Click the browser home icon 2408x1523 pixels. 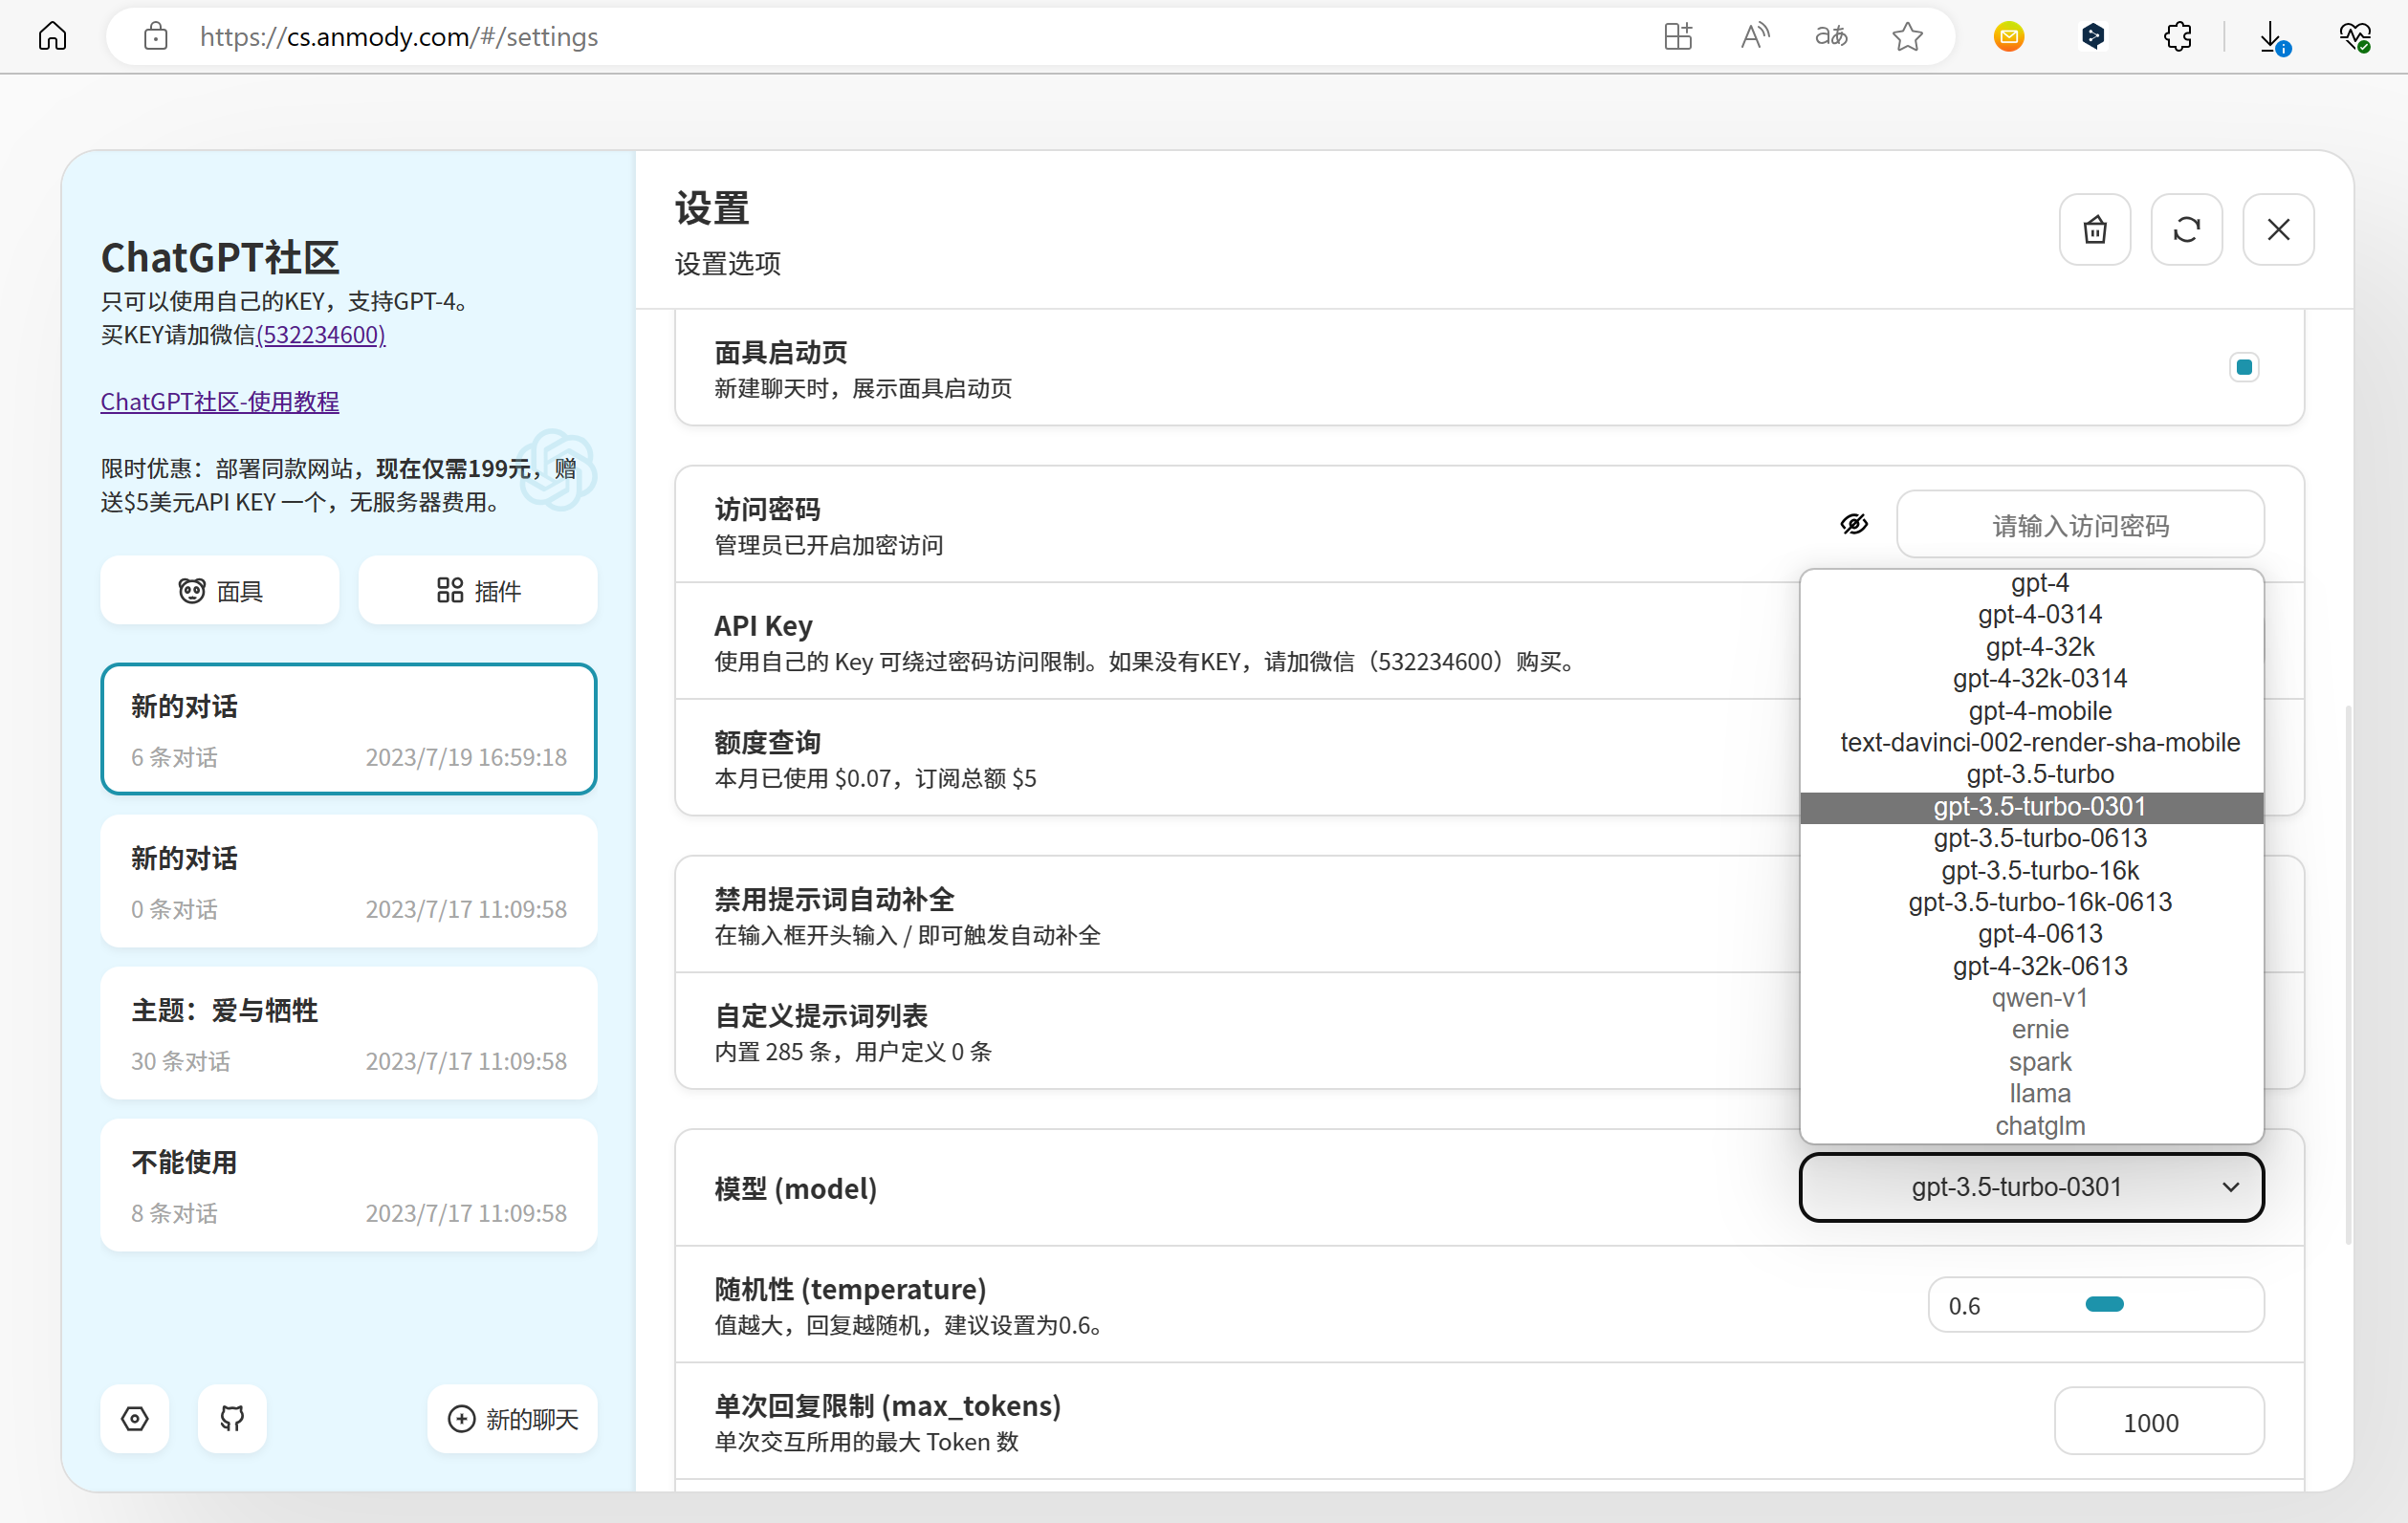[52, 37]
